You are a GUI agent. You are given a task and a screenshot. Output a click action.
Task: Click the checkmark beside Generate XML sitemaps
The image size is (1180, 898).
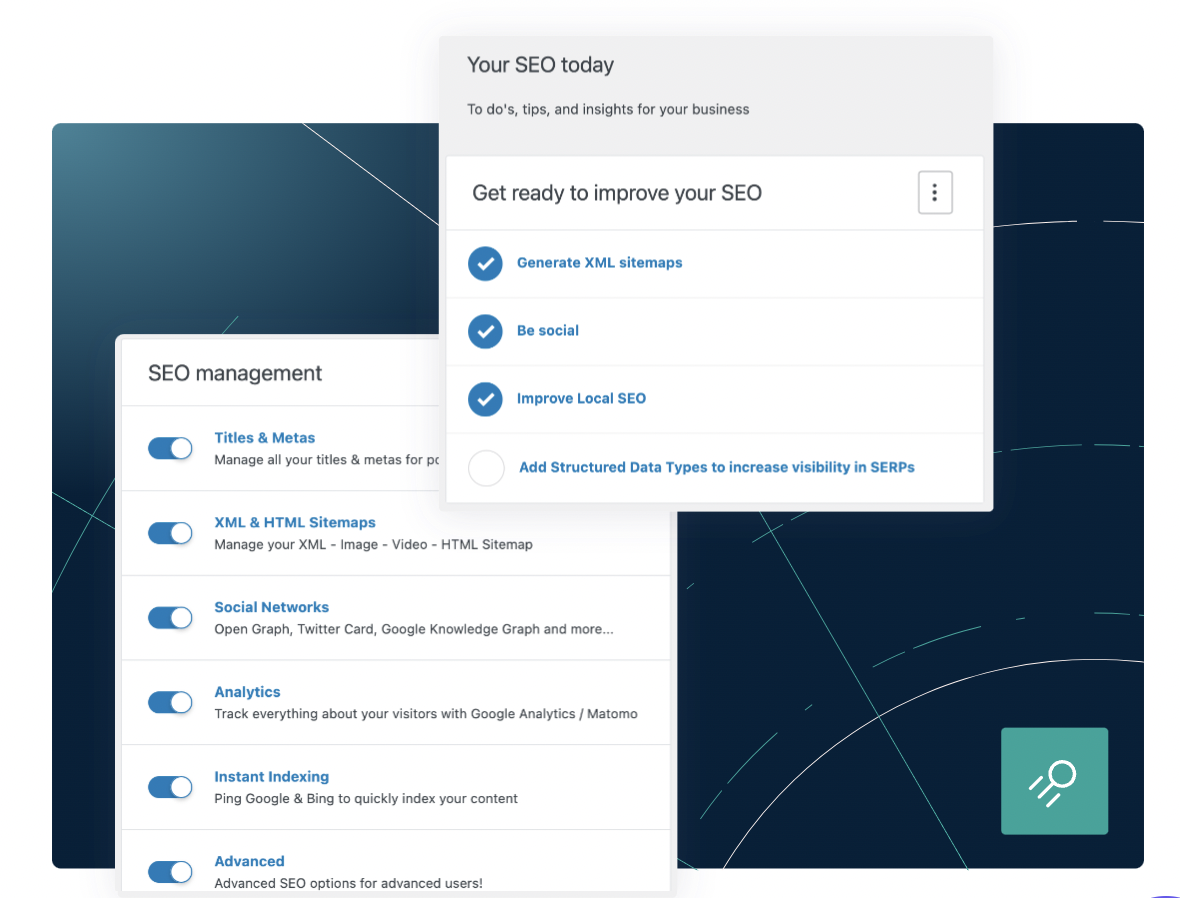pyautogui.click(x=485, y=263)
